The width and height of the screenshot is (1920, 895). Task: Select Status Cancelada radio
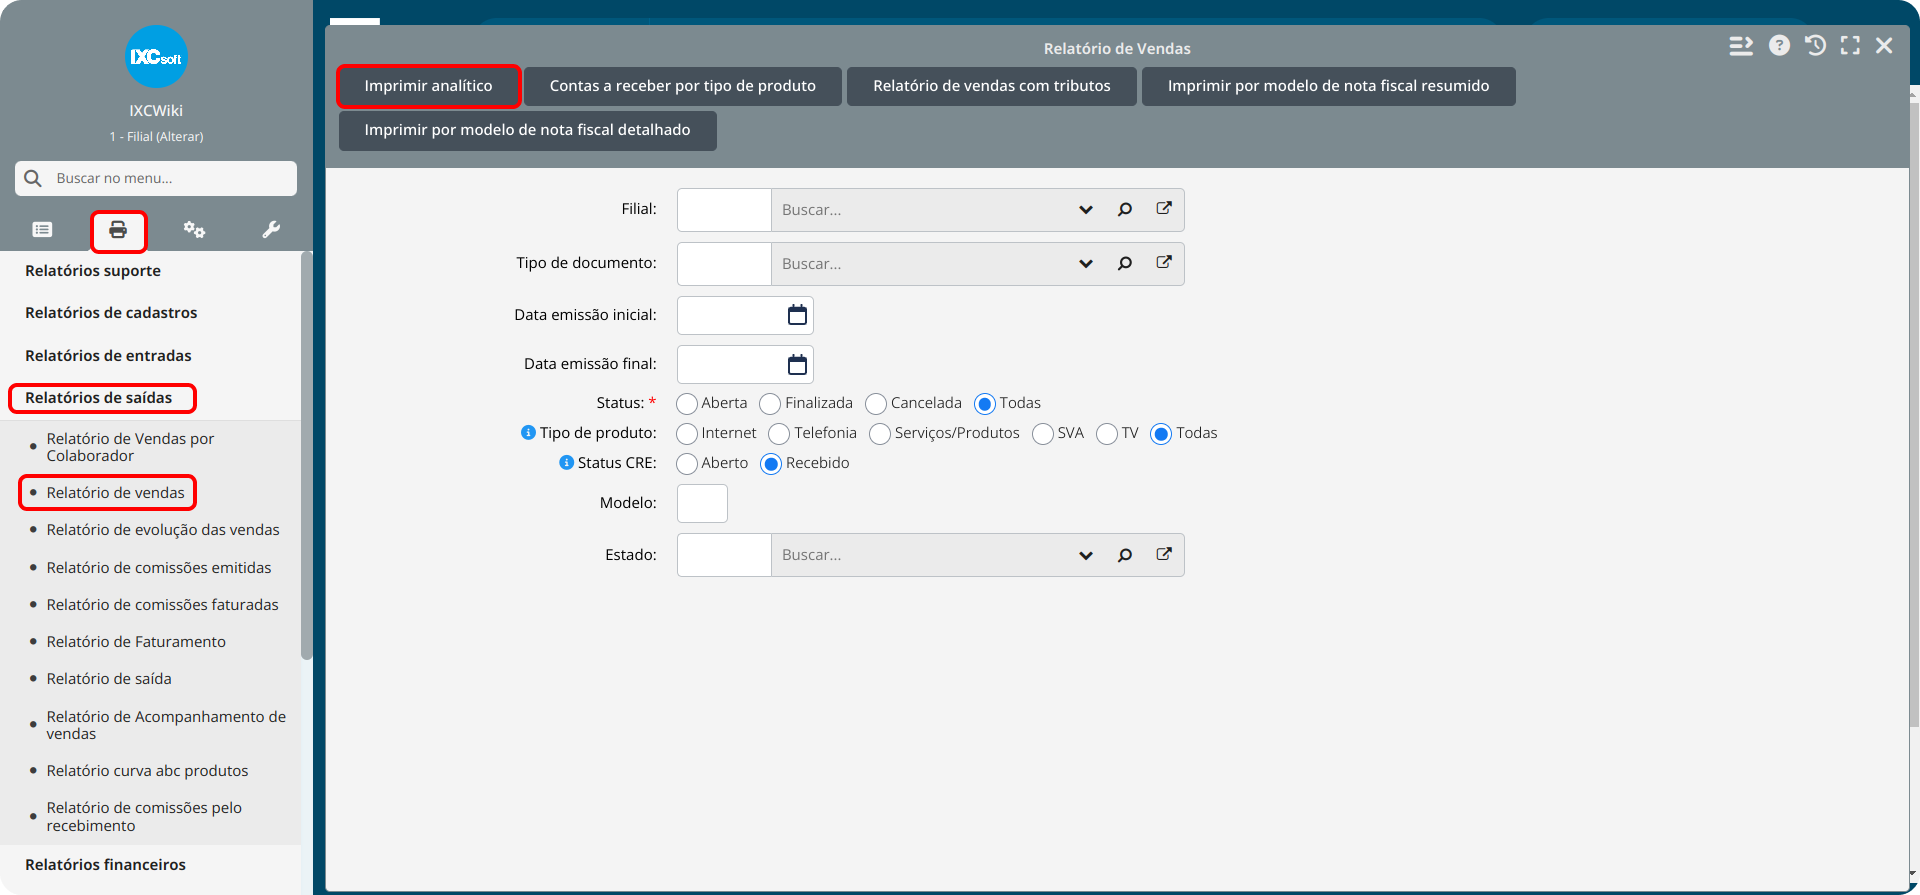[x=876, y=404]
